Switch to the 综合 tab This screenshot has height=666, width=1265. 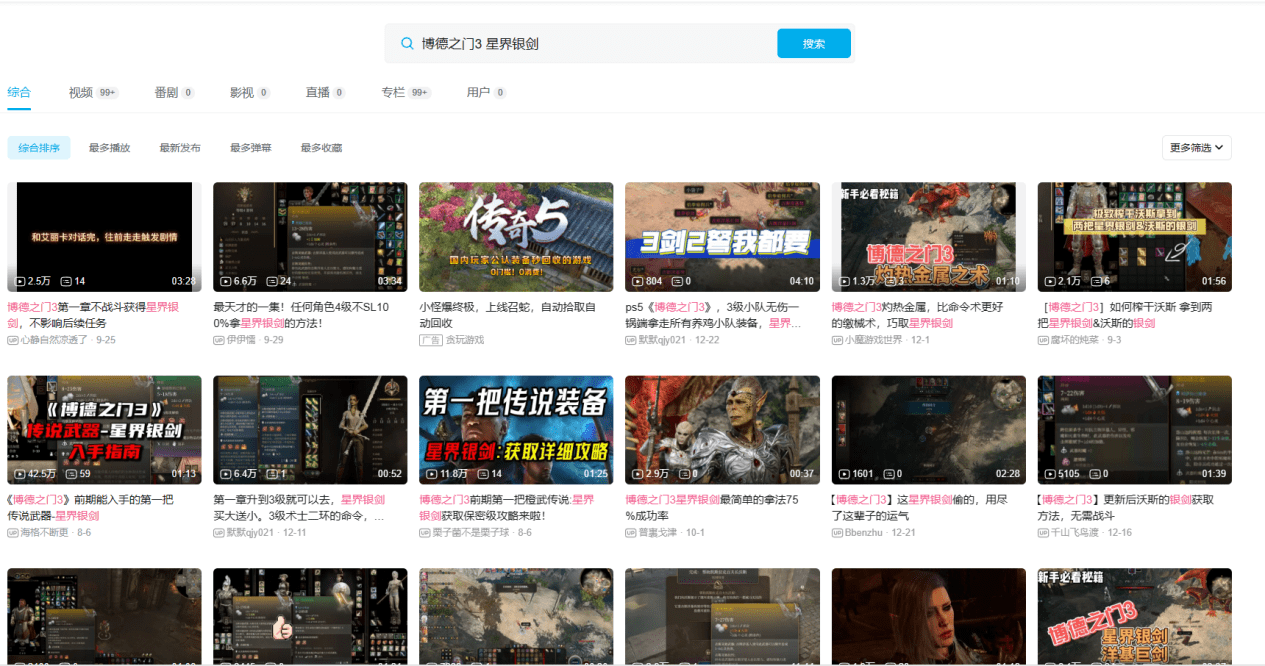pyautogui.click(x=19, y=92)
